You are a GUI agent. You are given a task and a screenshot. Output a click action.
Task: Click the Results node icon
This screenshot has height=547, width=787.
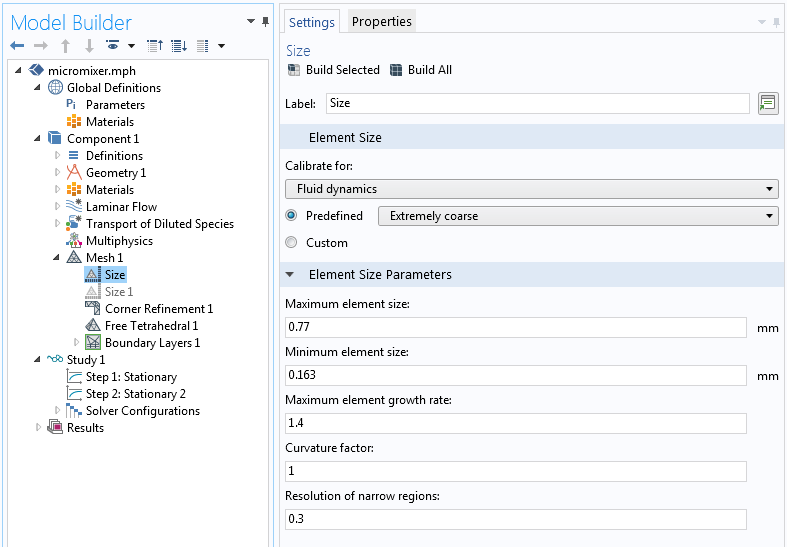(55, 428)
